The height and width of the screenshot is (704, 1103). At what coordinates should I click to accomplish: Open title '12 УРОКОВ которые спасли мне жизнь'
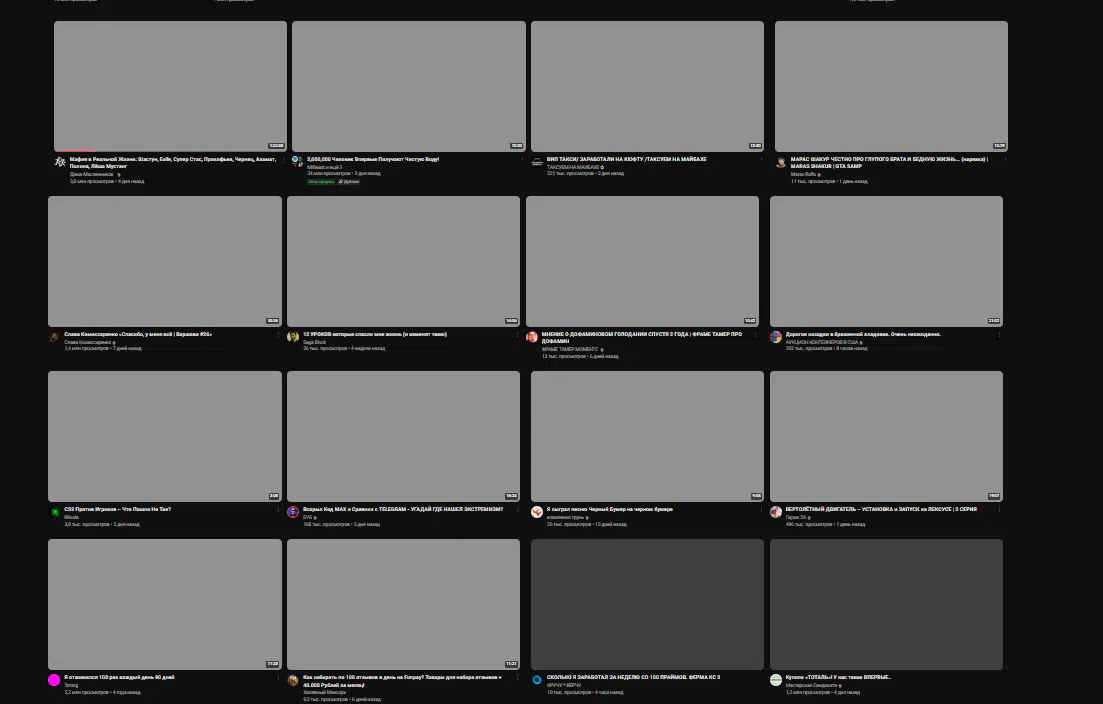(375, 335)
